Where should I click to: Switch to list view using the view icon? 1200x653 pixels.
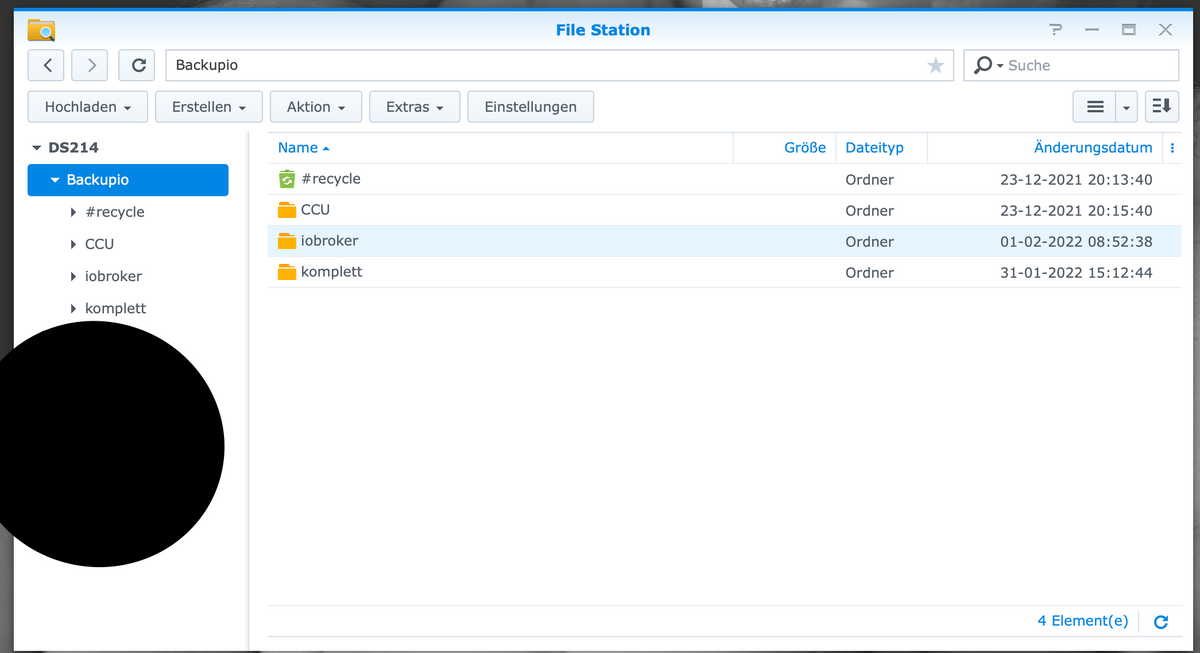[1095, 107]
